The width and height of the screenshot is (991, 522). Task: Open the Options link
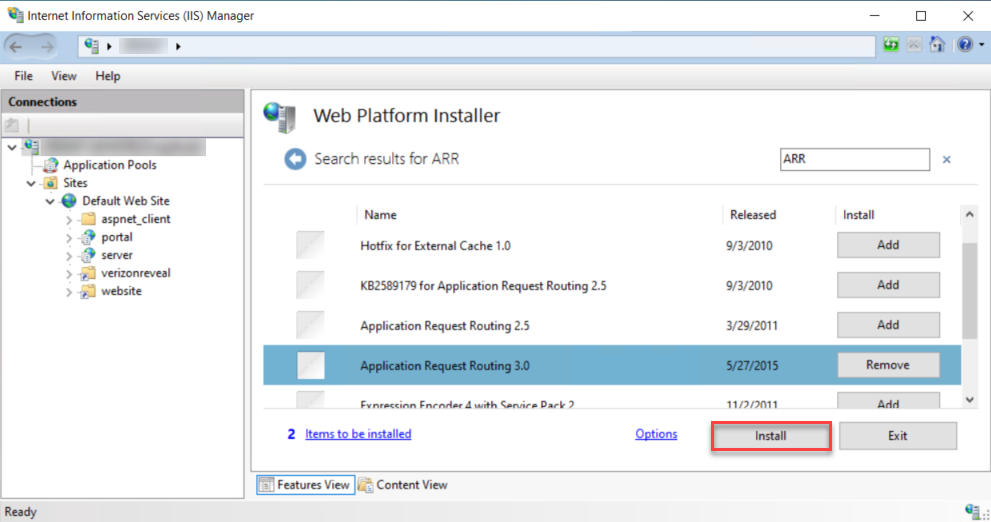click(656, 434)
